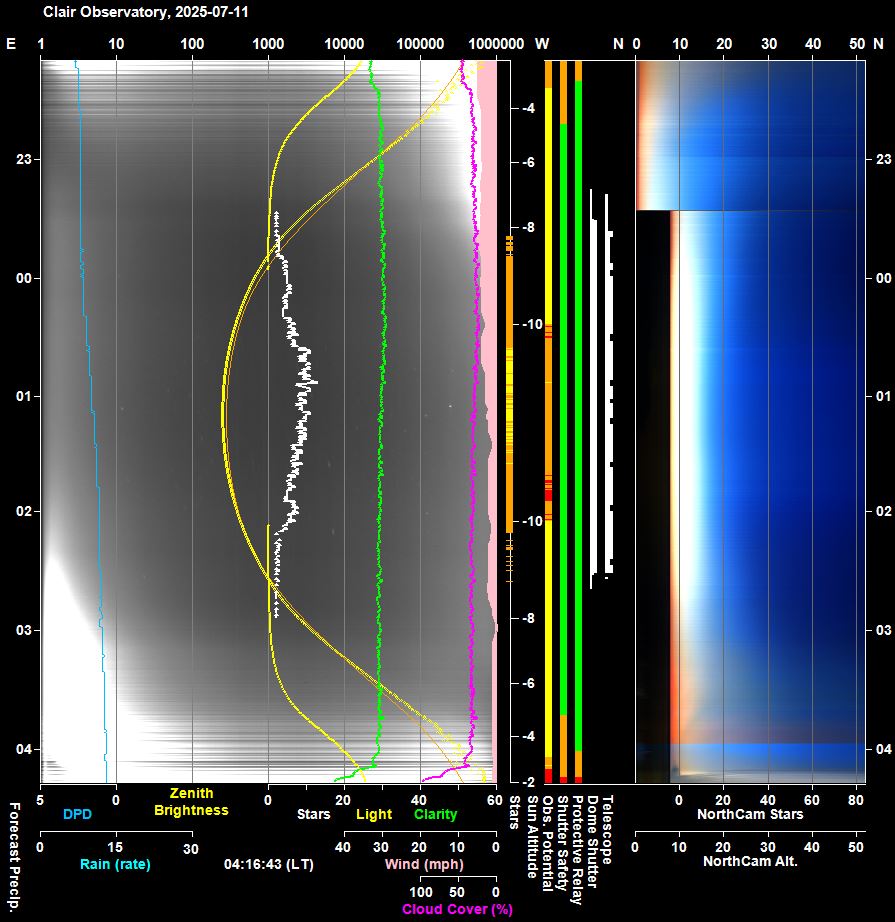Viewport: 895px width, 922px height.
Task: Select the NorthCam Alt. axis label
Action: tap(750, 861)
